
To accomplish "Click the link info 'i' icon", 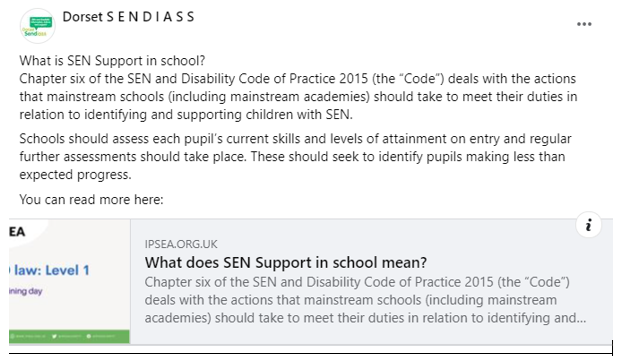I will tap(588, 225).
